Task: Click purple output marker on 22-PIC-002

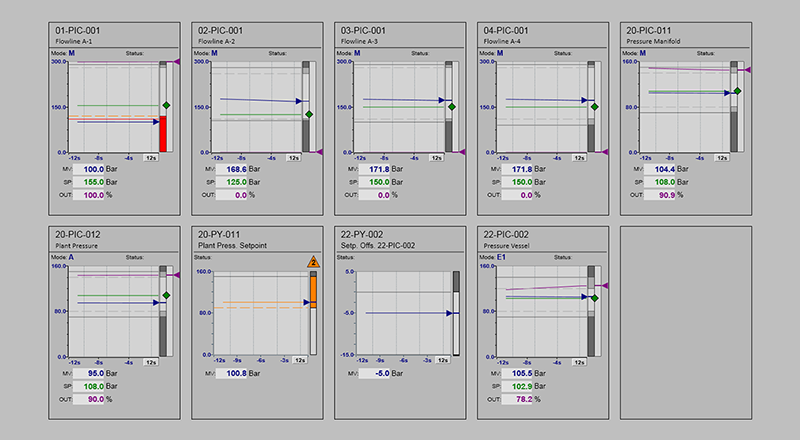Action: (x=605, y=286)
